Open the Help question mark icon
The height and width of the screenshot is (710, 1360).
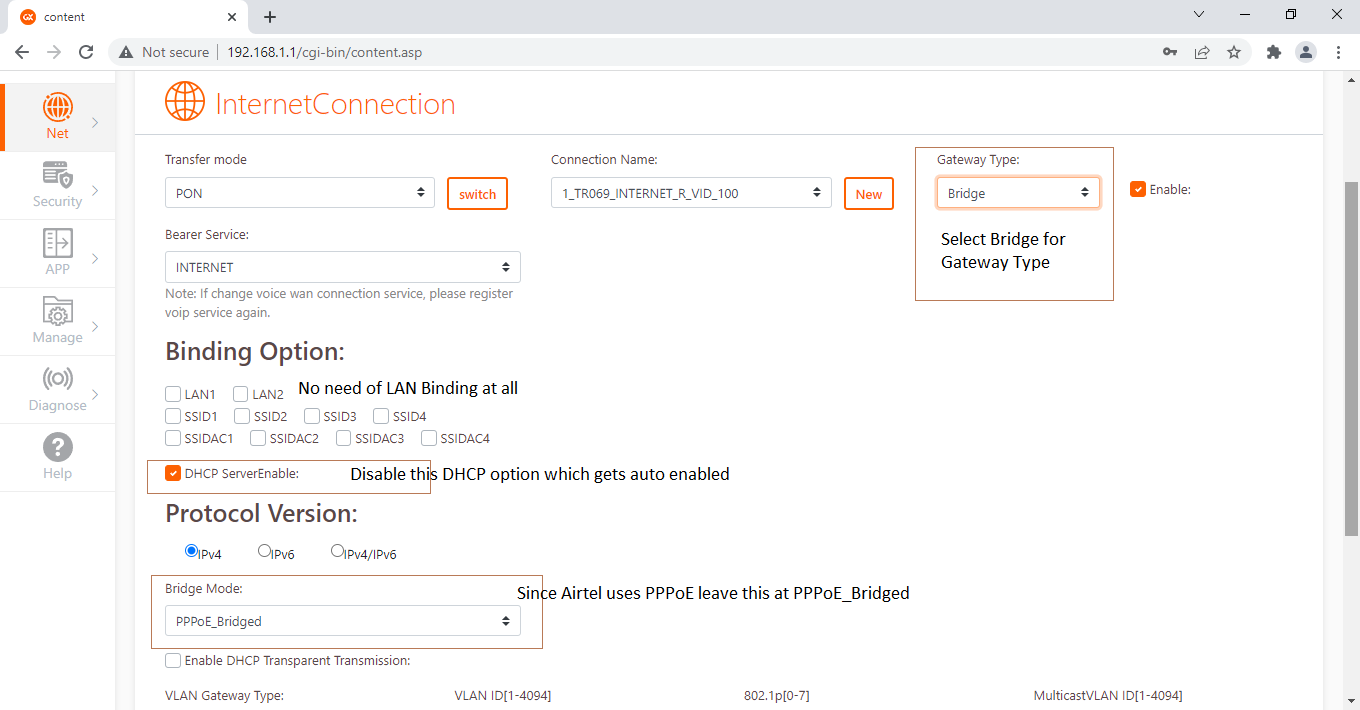click(58, 447)
